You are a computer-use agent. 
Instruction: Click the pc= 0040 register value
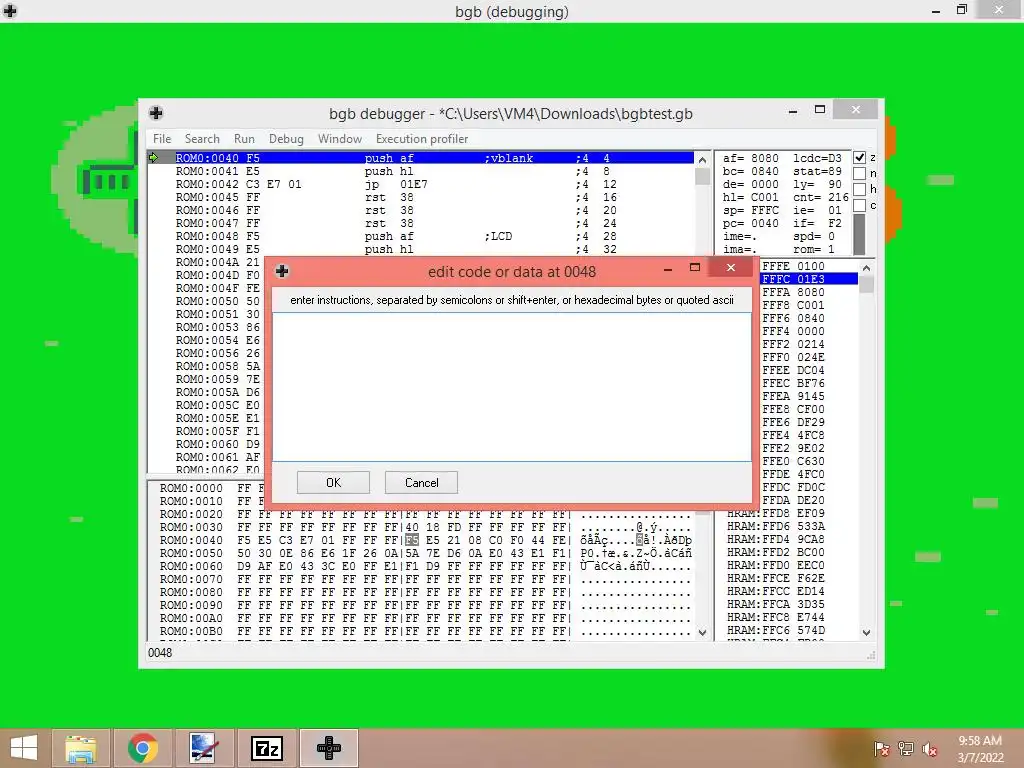pyautogui.click(x=750, y=223)
